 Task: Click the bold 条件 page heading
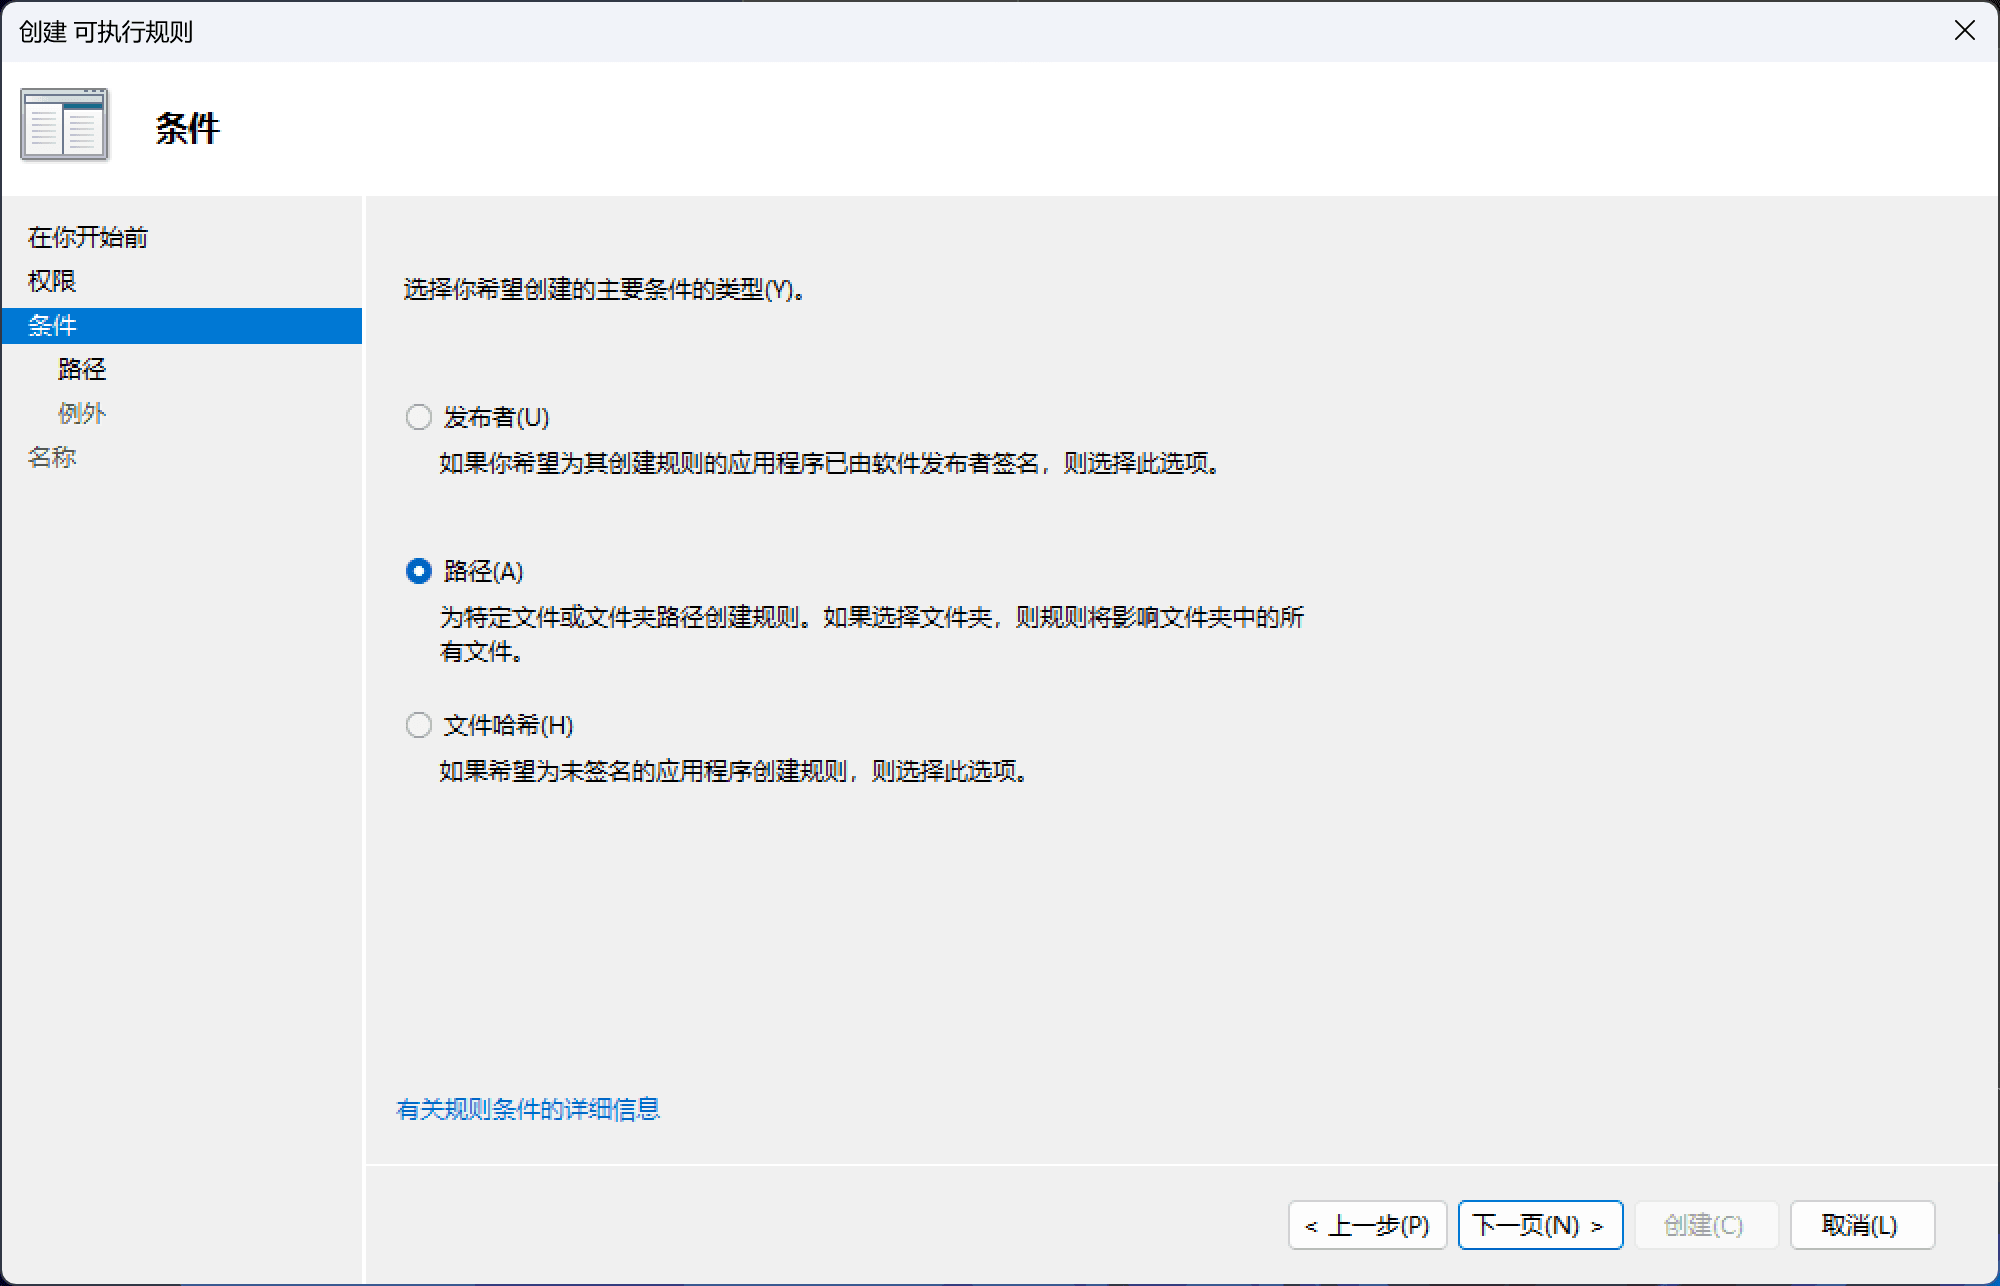[187, 128]
